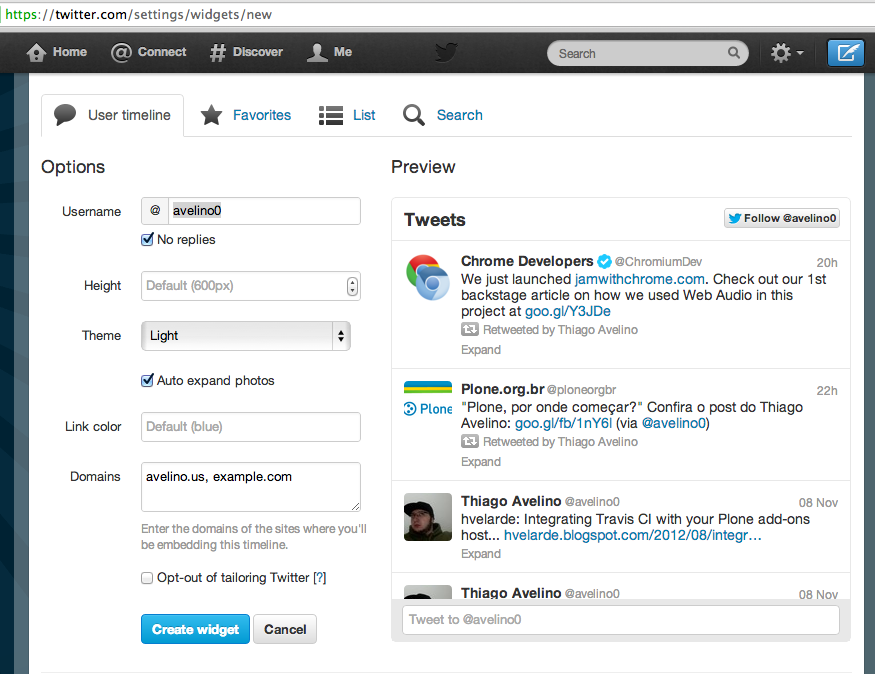Click the Create widget button
875x674 pixels.
pos(195,629)
